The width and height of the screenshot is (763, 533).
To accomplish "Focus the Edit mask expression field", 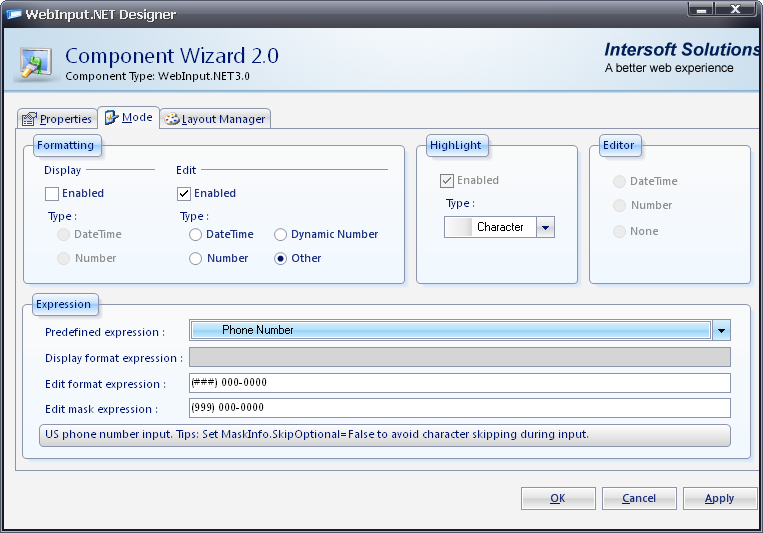I will pyautogui.click(x=459, y=408).
